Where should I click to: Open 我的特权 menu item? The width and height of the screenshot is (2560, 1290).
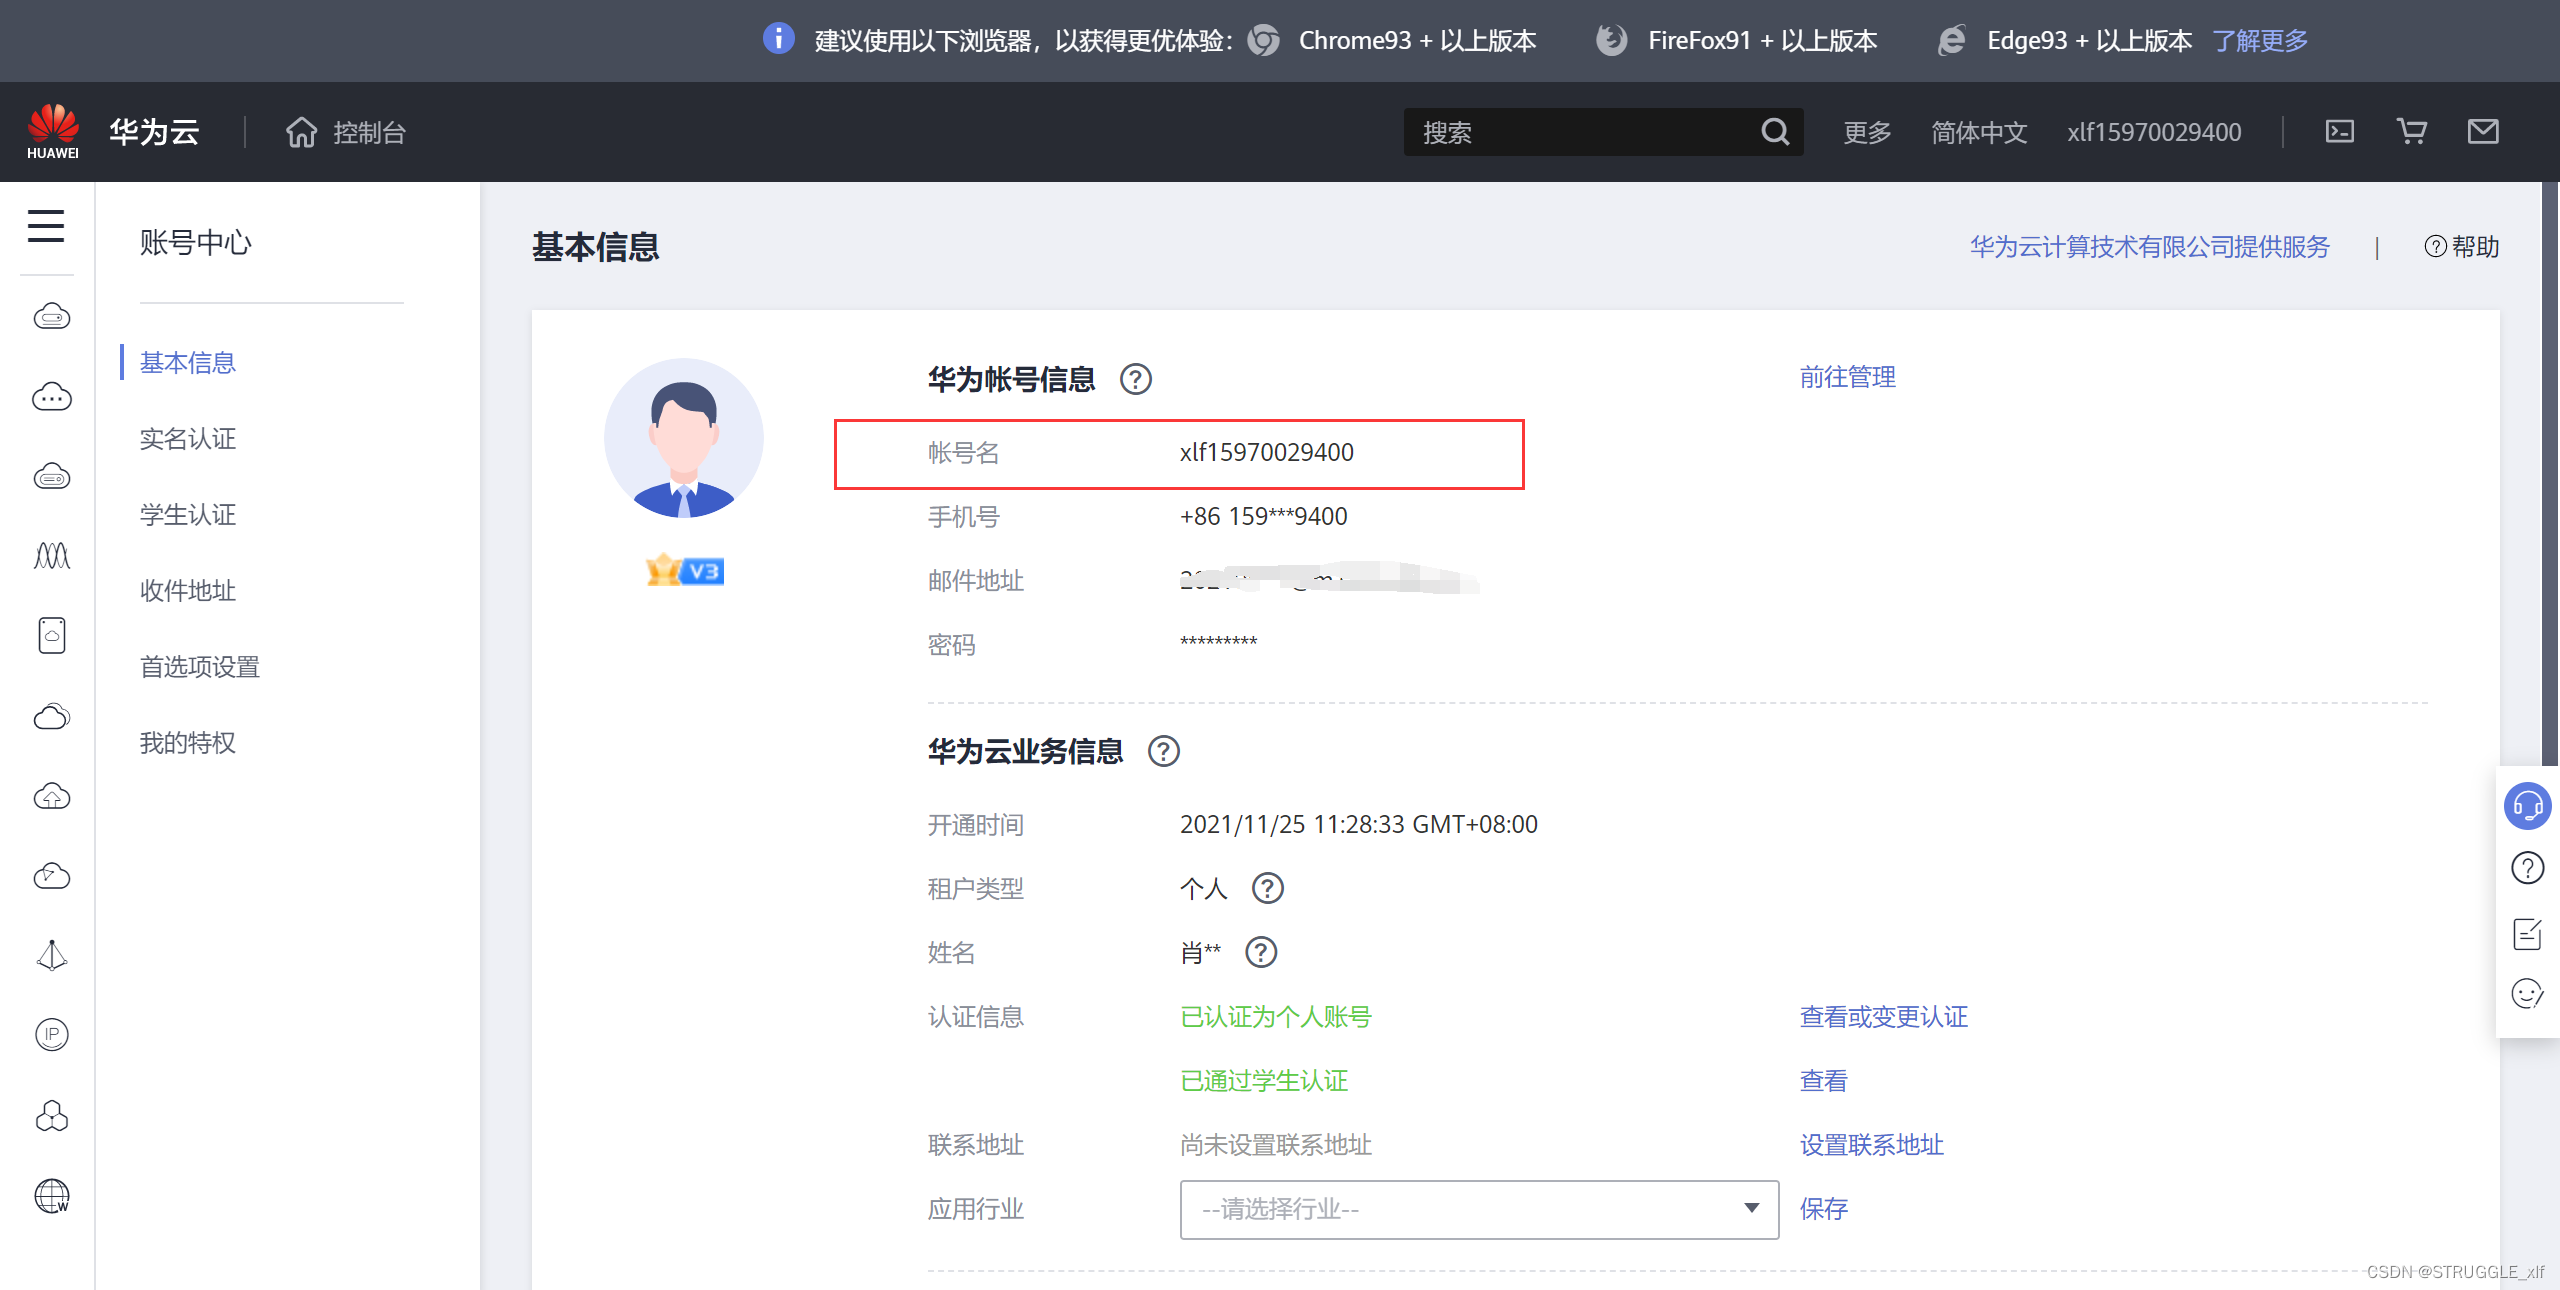188,743
